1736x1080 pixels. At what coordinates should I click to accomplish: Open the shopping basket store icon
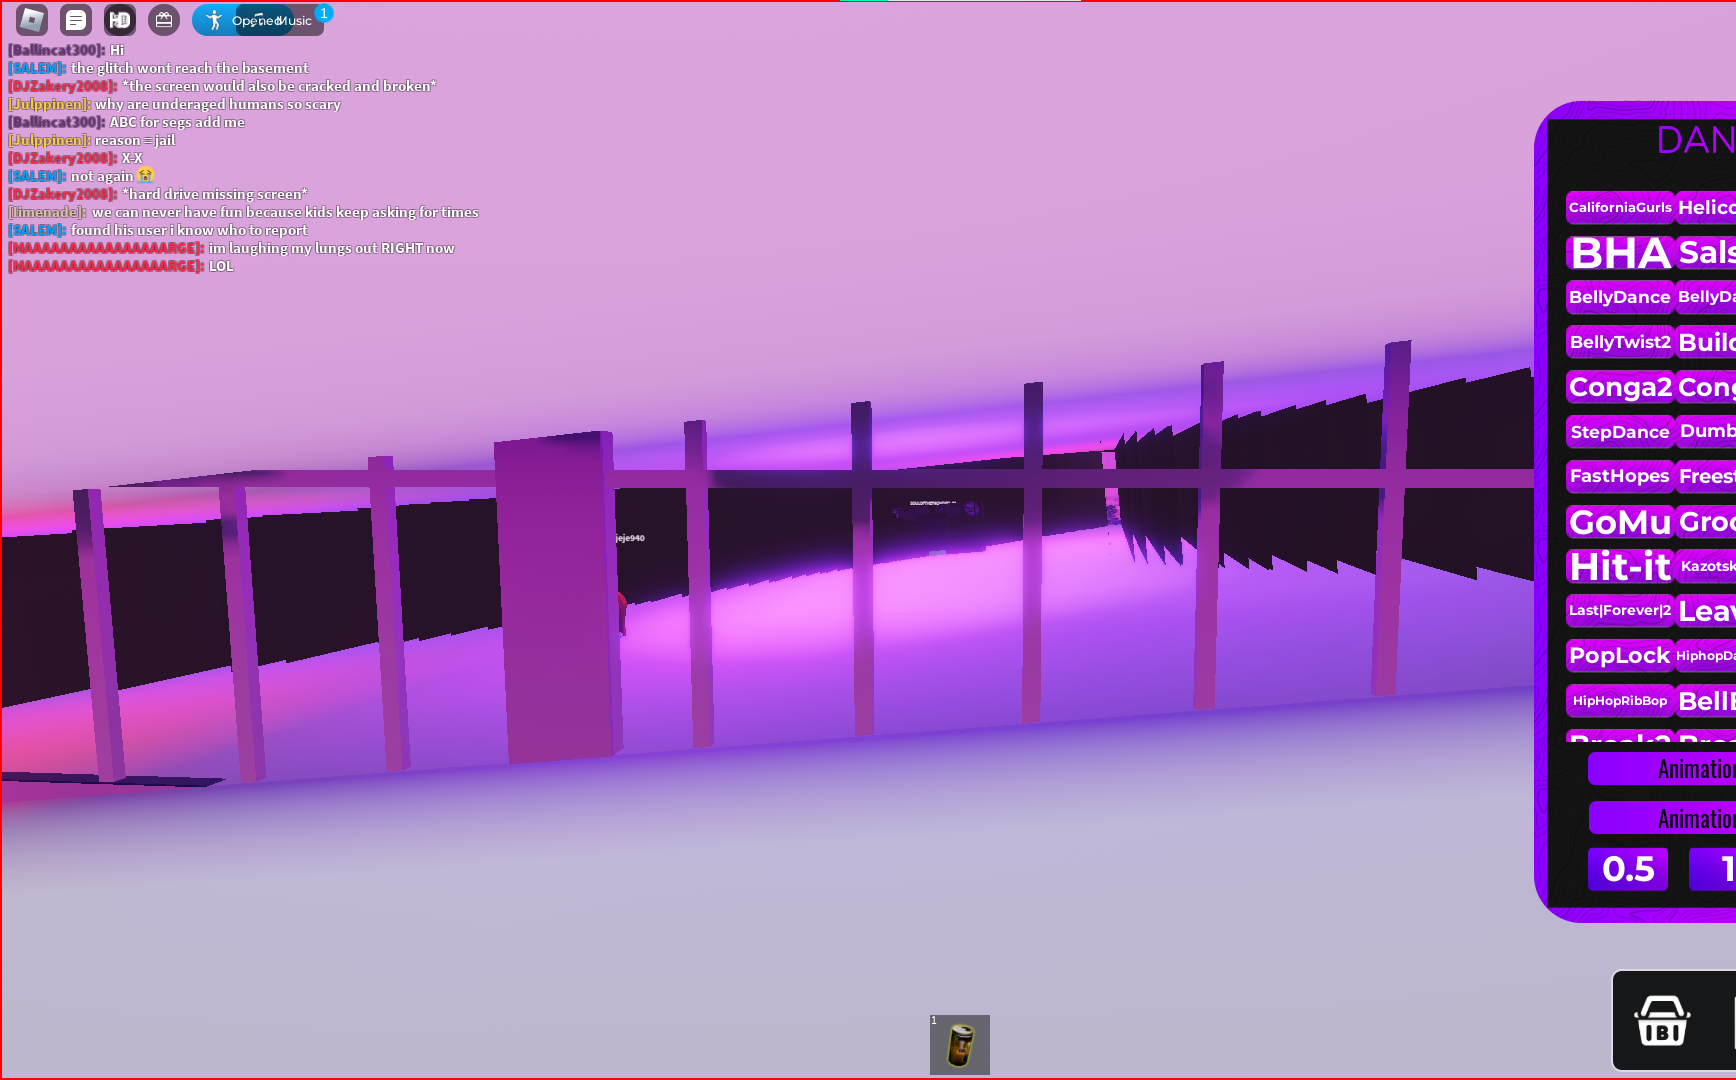(1662, 1021)
